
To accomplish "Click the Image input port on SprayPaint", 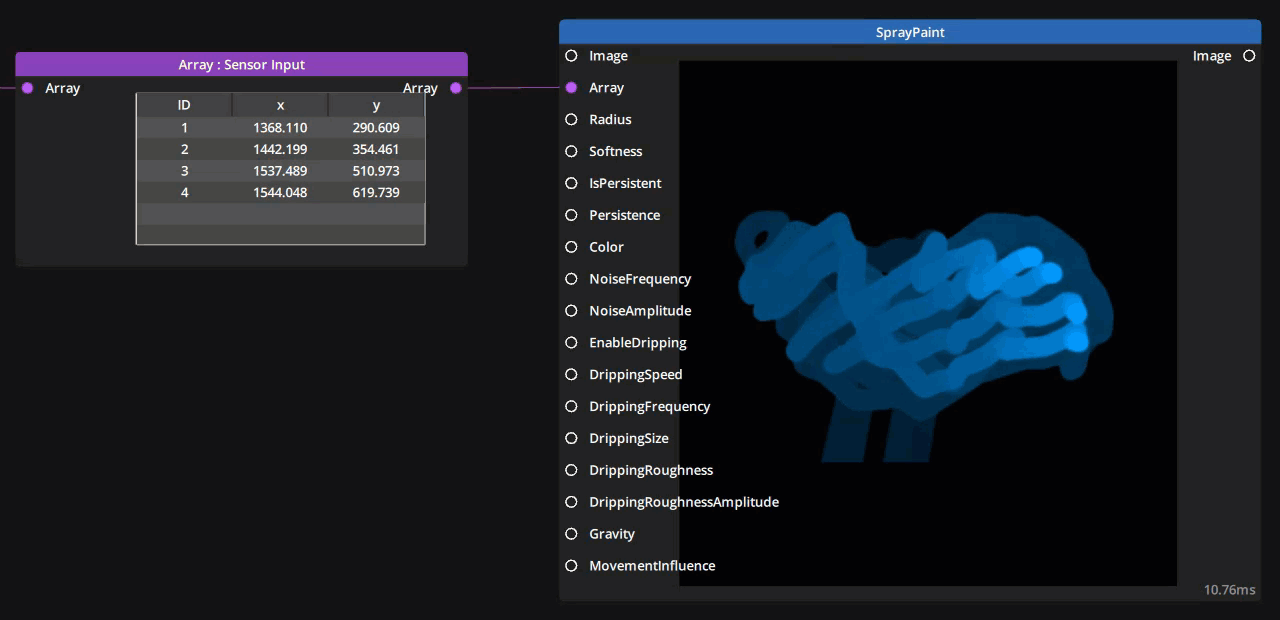I will pyautogui.click(x=570, y=56).
